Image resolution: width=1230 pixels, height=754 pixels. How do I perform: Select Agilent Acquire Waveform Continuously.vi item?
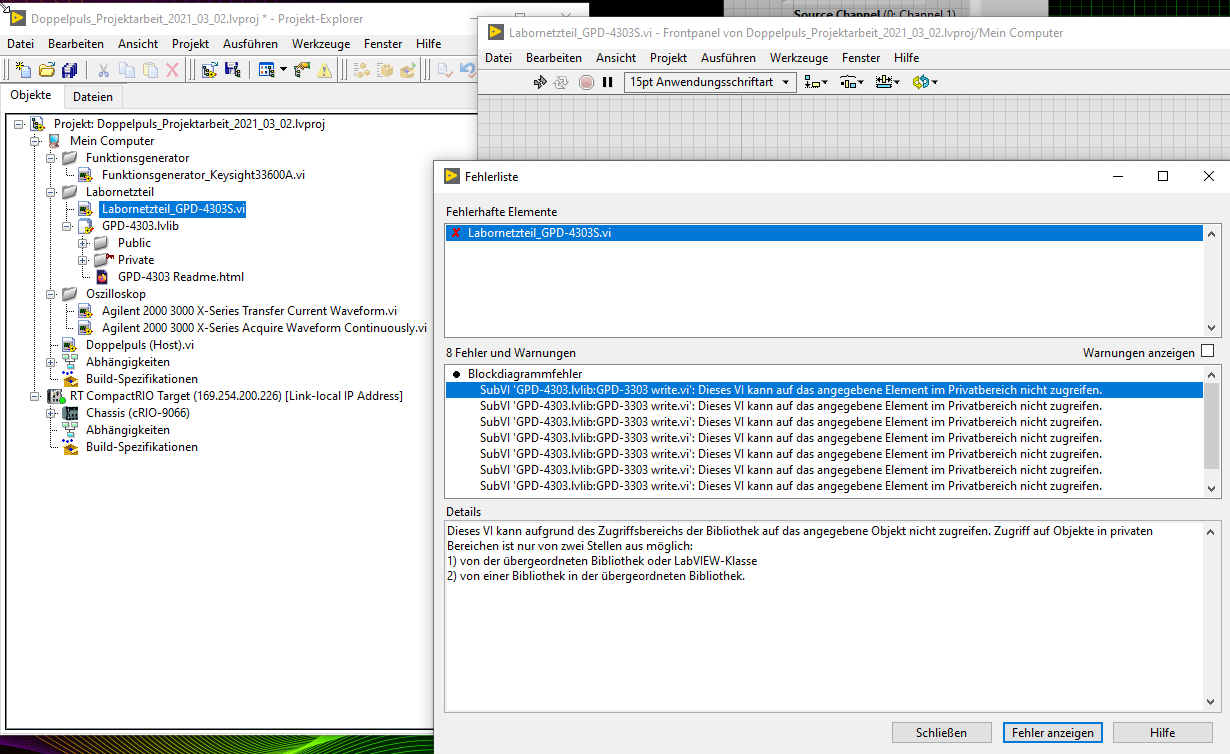[264, 328]
